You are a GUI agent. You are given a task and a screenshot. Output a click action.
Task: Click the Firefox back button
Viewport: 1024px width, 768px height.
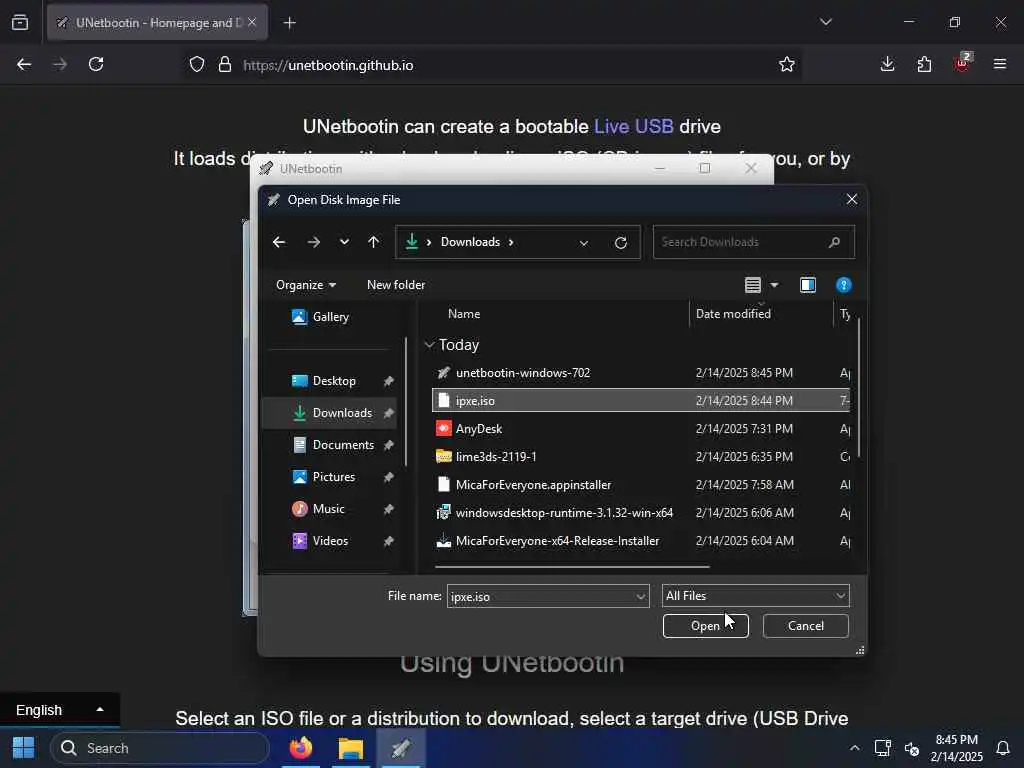coord(24,65)
